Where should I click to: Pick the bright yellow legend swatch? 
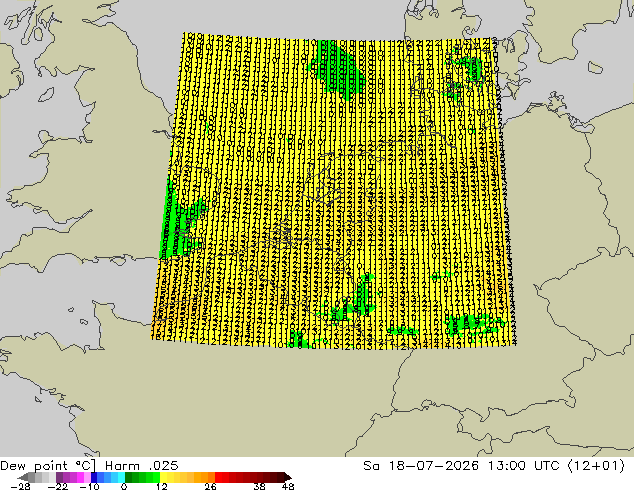coord(163,477)
